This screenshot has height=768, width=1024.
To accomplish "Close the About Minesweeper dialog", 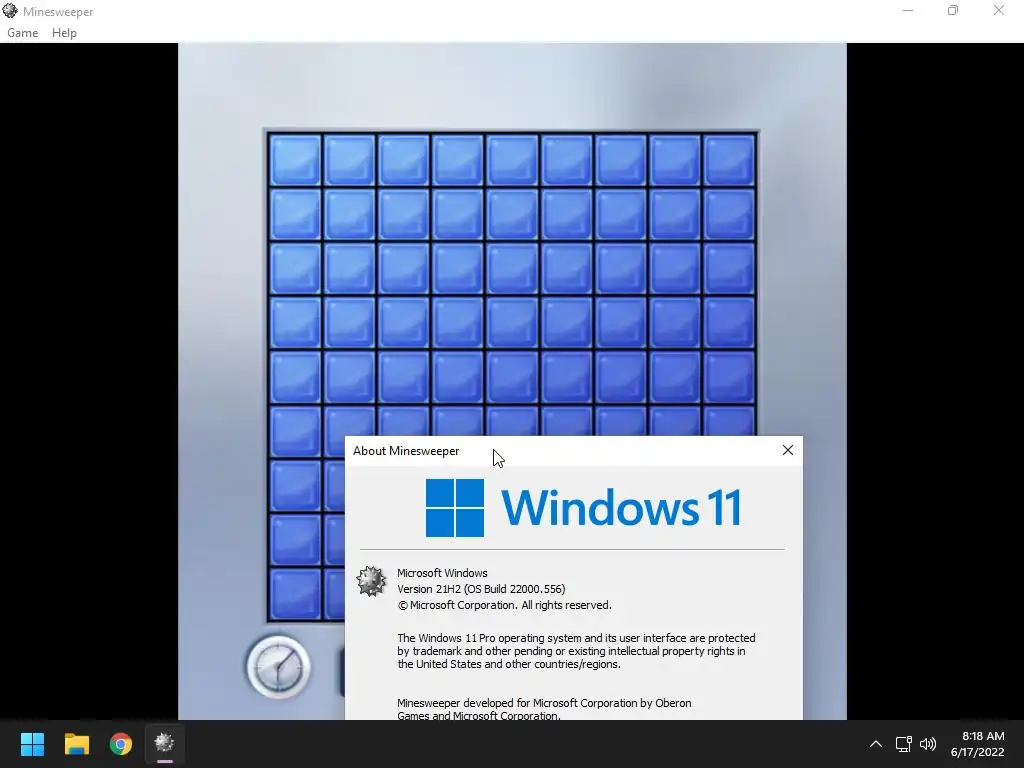I will coord(788,451).
